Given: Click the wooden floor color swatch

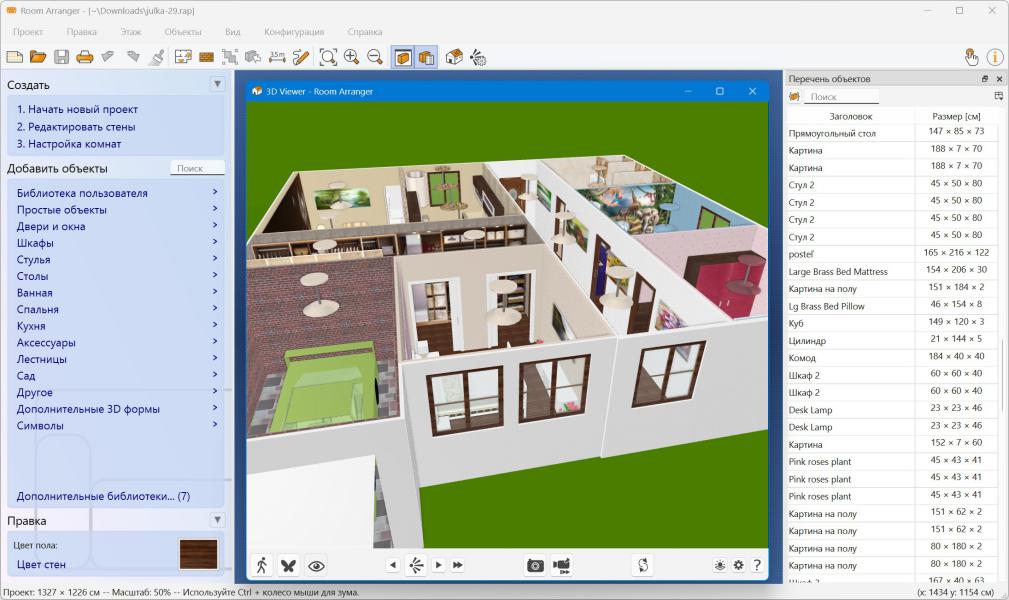Looking at the screenshot, I should click(x=197, y=553).
